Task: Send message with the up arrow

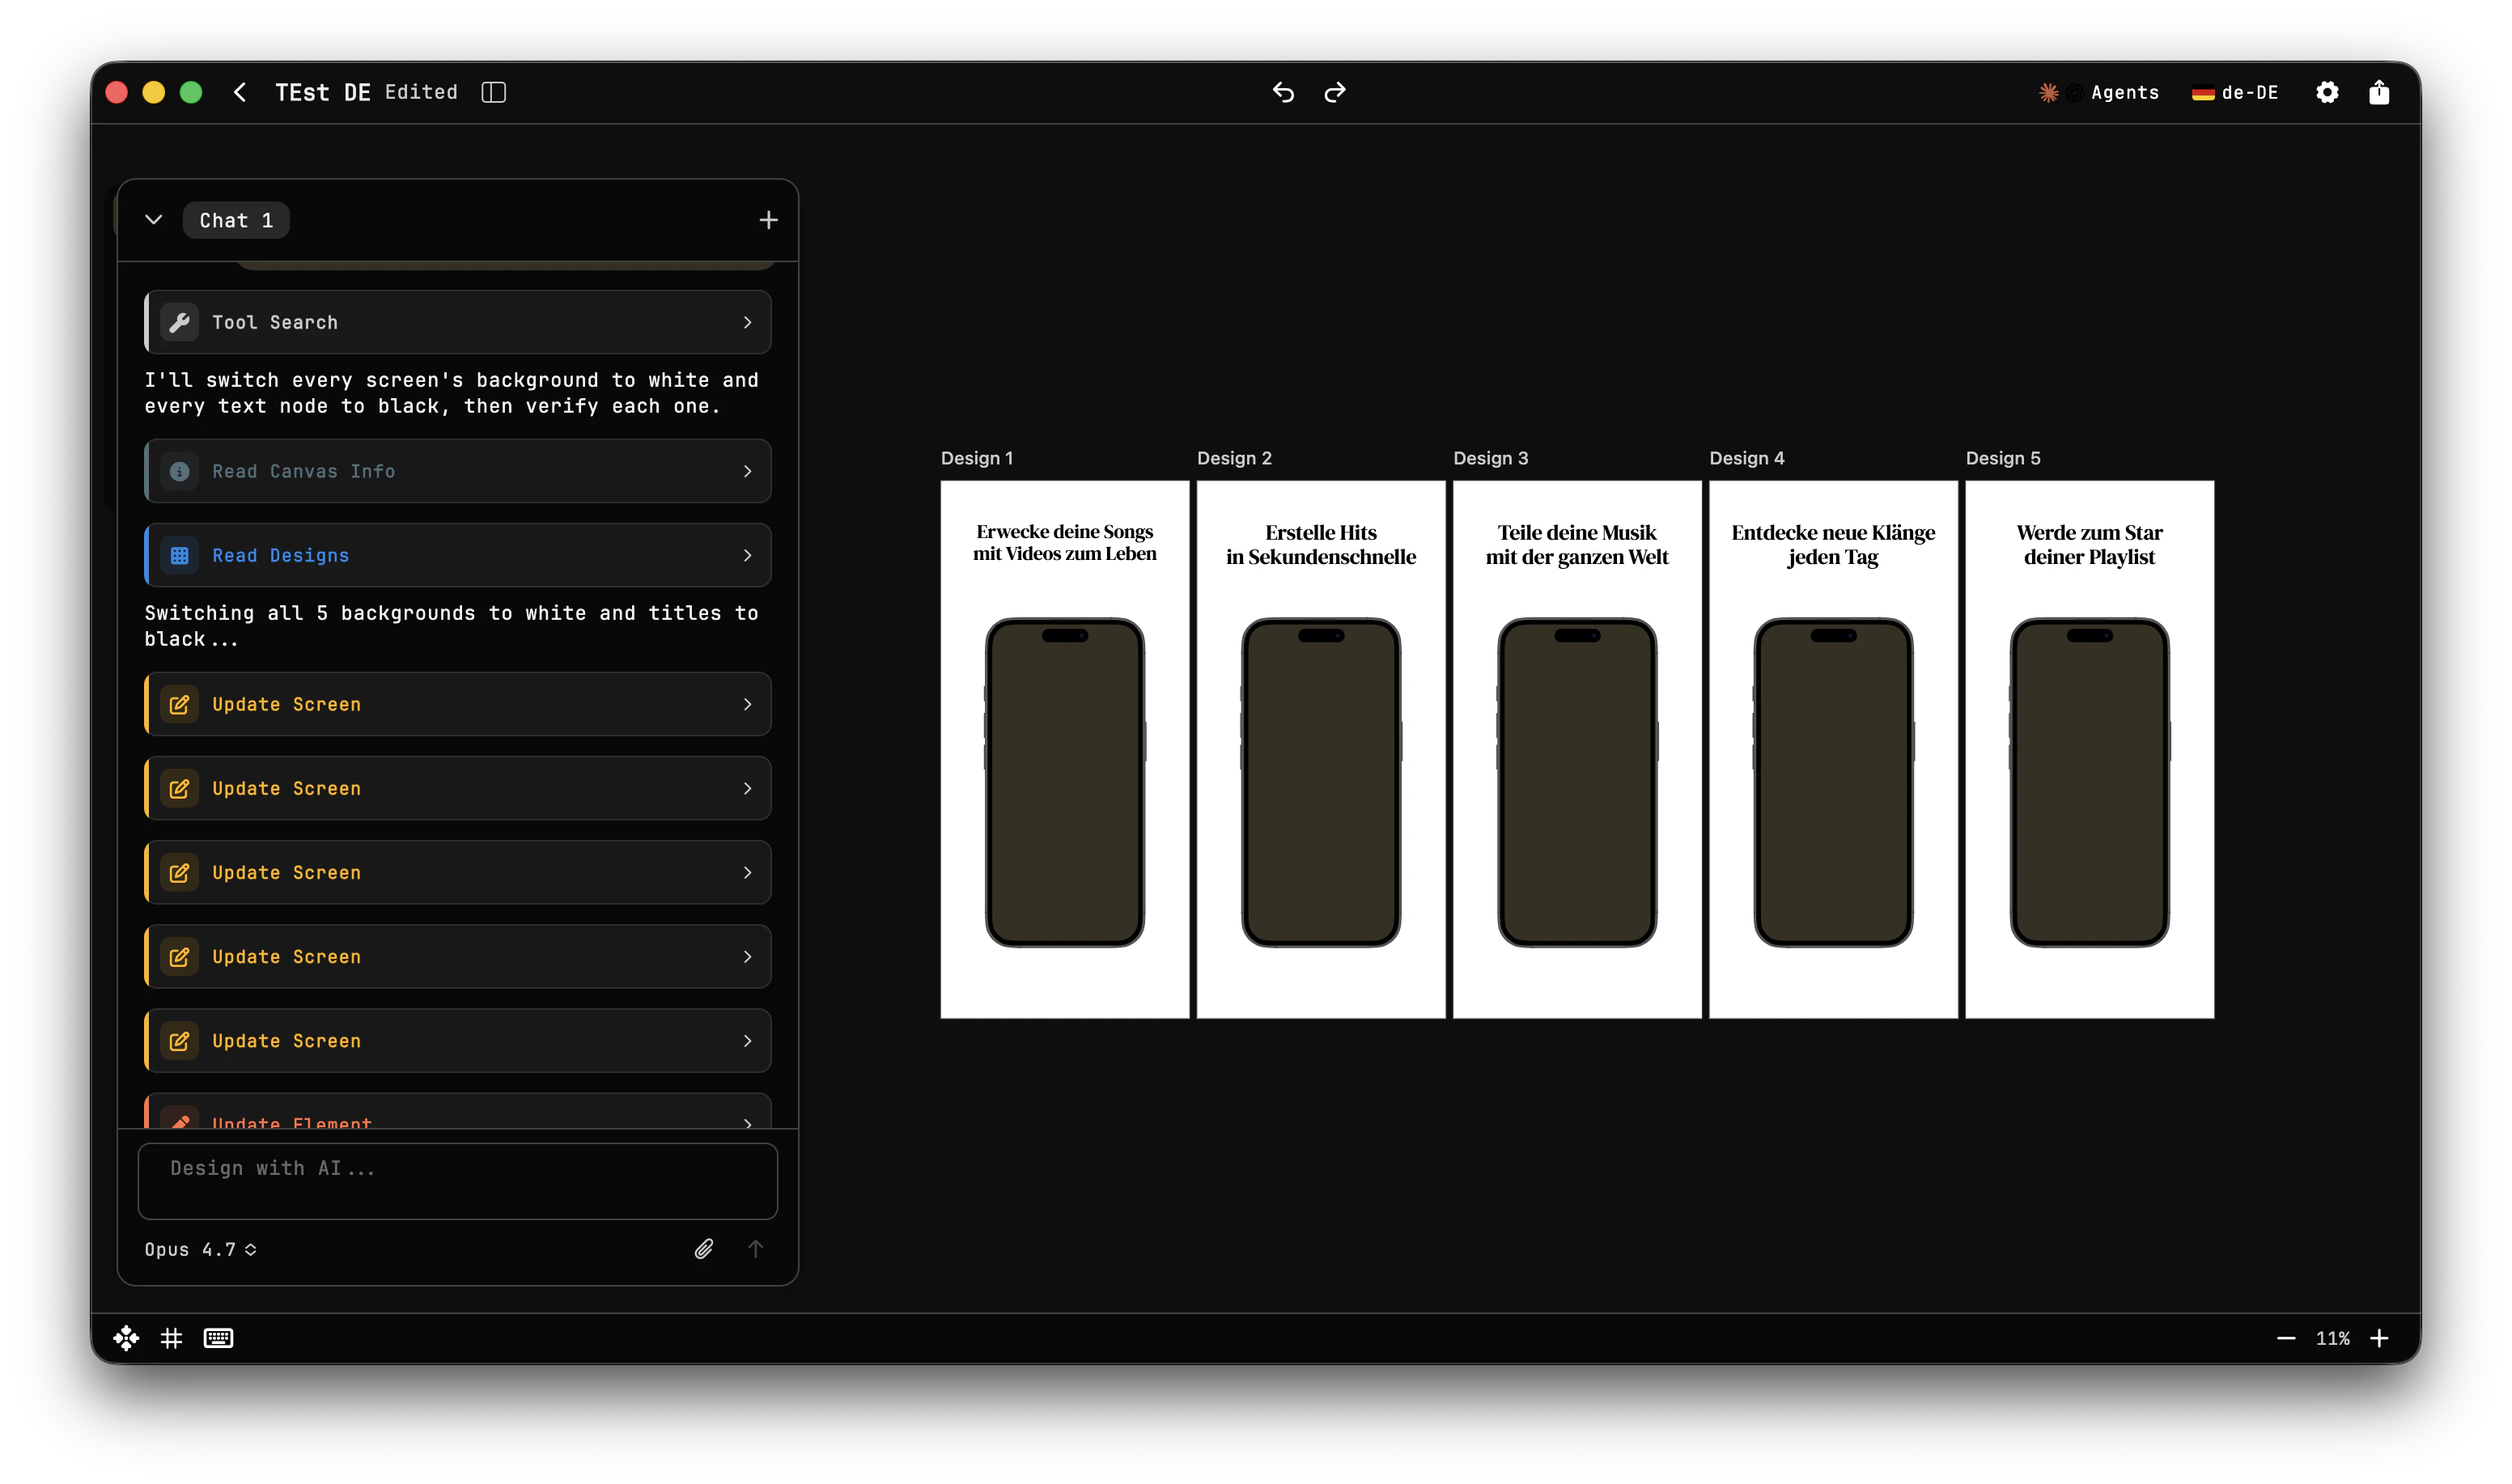Action: [x=756, y=1248]
